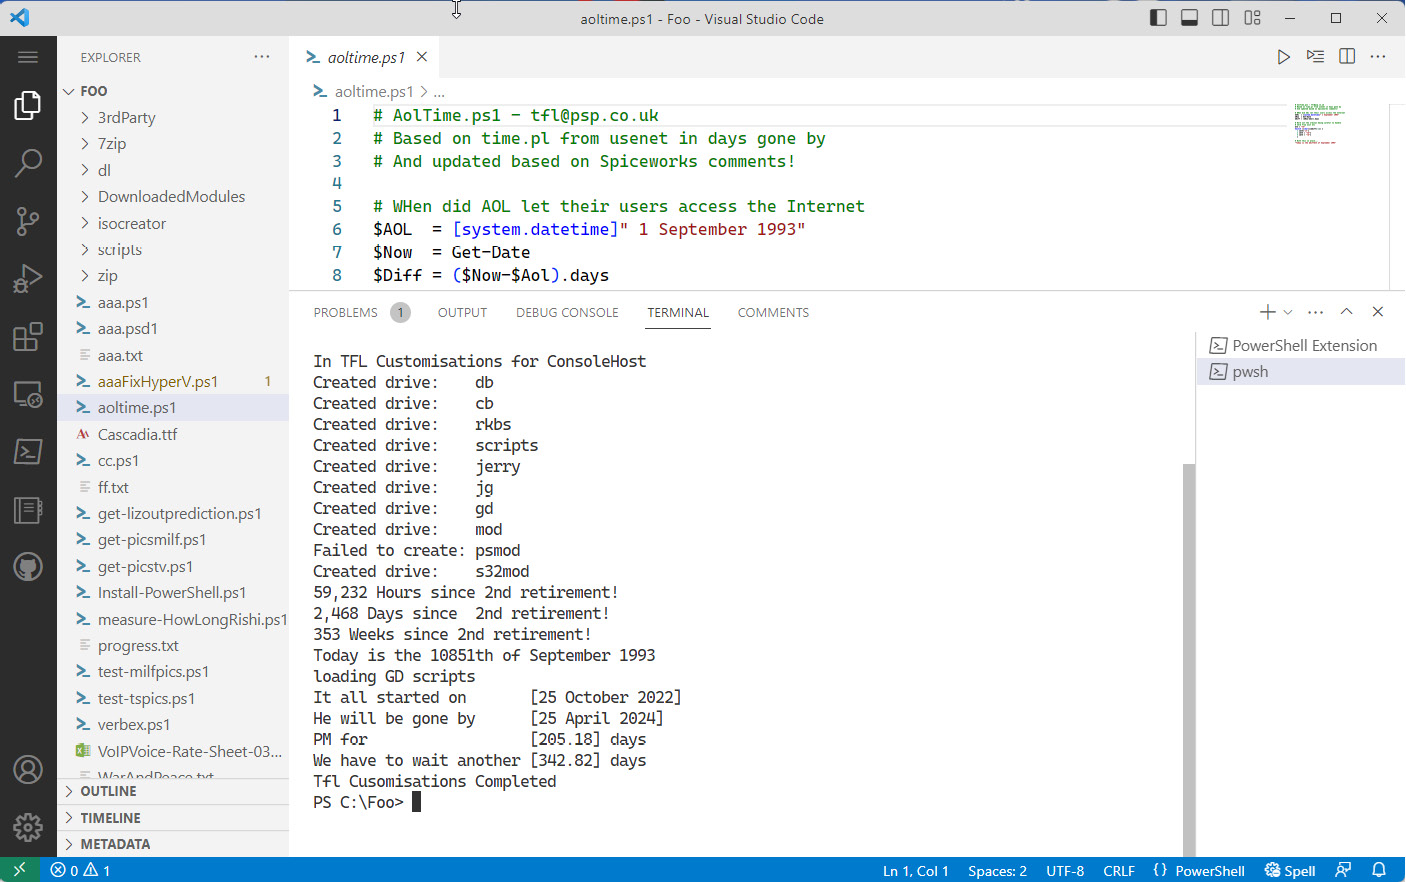This screenshot has width=1406, height=882.
Task: Open get-lizoutprediction.ps1 file
Action: (x=173, y=513)
